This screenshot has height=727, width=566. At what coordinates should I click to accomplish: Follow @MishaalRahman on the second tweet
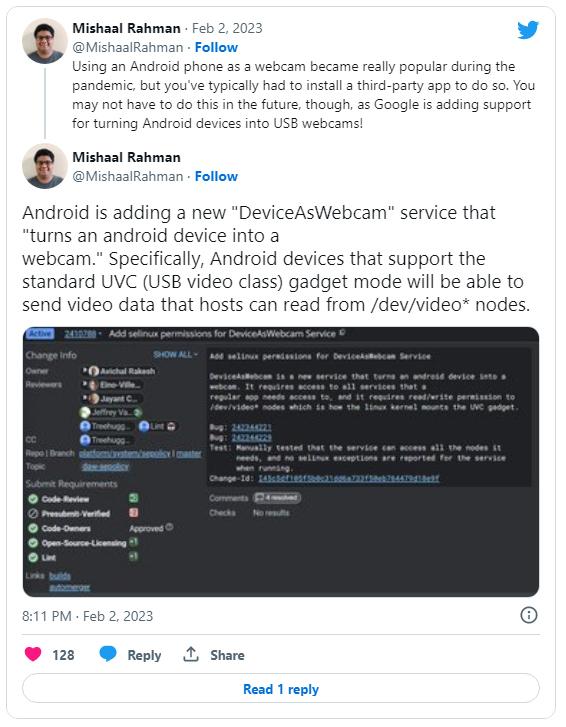(x=216, y=176)
